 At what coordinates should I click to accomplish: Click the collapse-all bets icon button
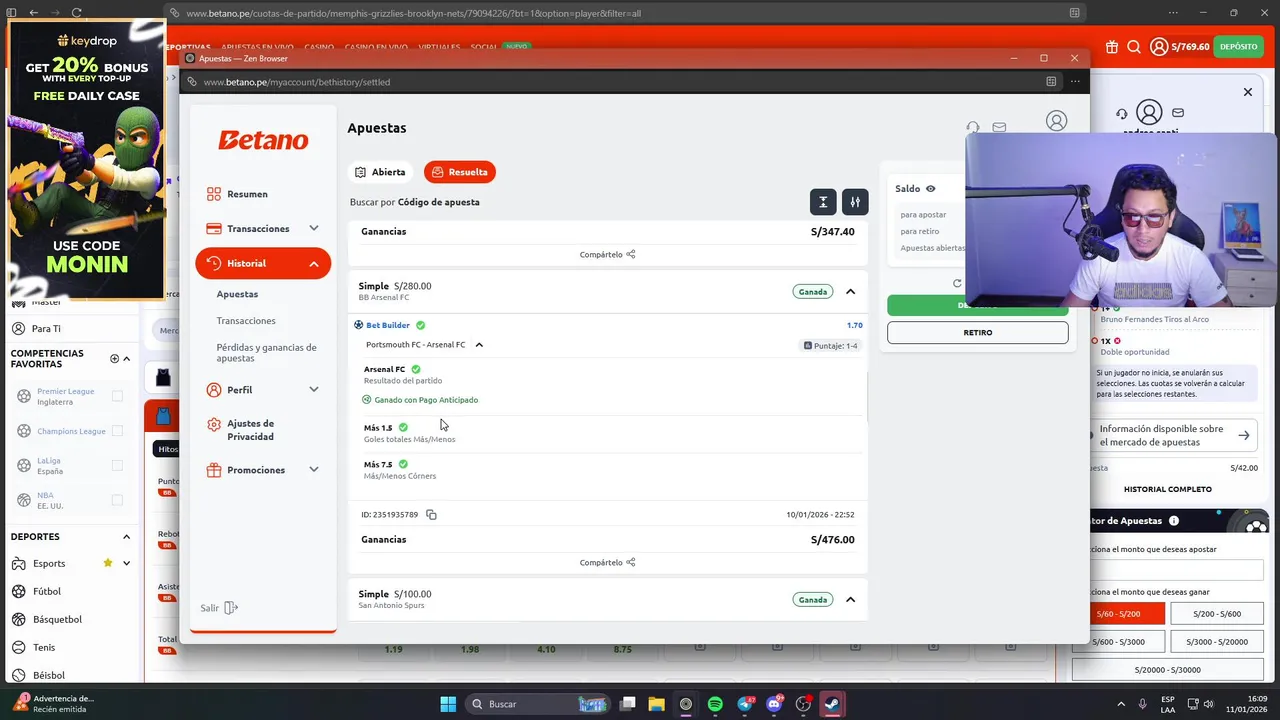(x=822, y=202)
